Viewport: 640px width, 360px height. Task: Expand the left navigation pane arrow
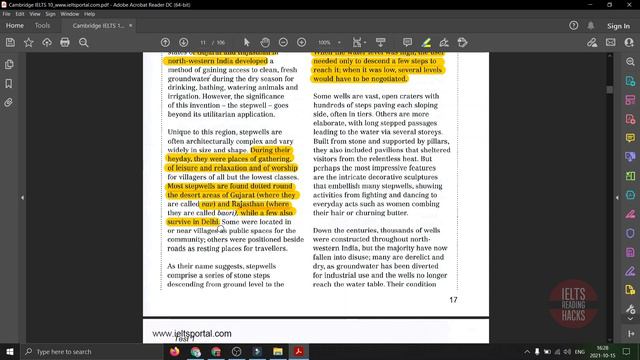click(x=22, y=198)
